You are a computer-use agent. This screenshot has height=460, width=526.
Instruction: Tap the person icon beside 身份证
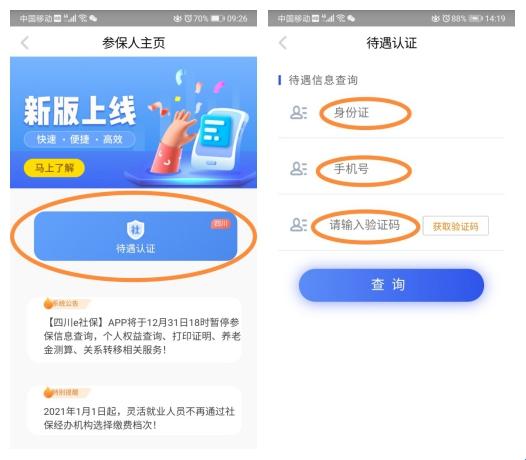pyautogui.click(x=298, y=113)
